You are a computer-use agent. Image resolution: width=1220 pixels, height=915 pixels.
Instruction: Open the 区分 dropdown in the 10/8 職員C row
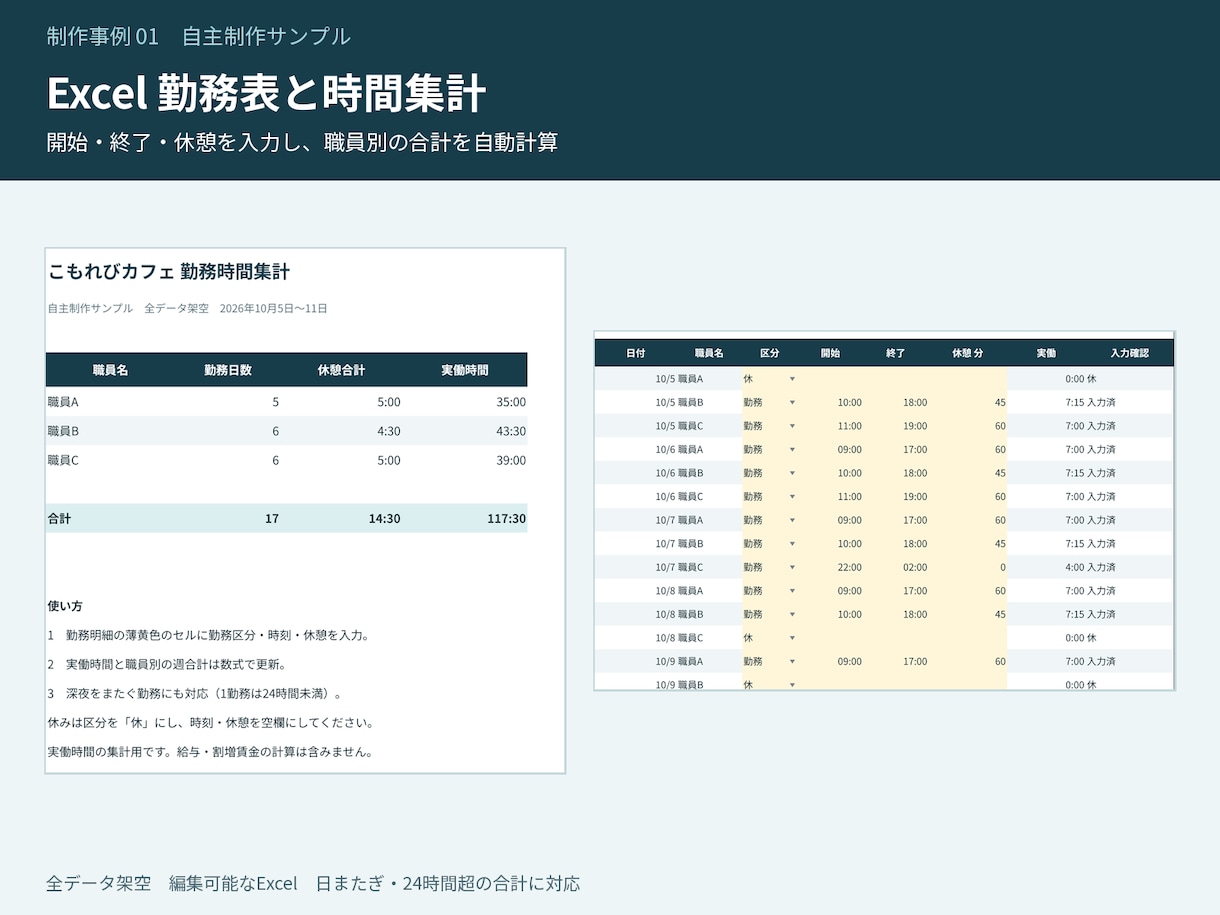click(792, 638)
